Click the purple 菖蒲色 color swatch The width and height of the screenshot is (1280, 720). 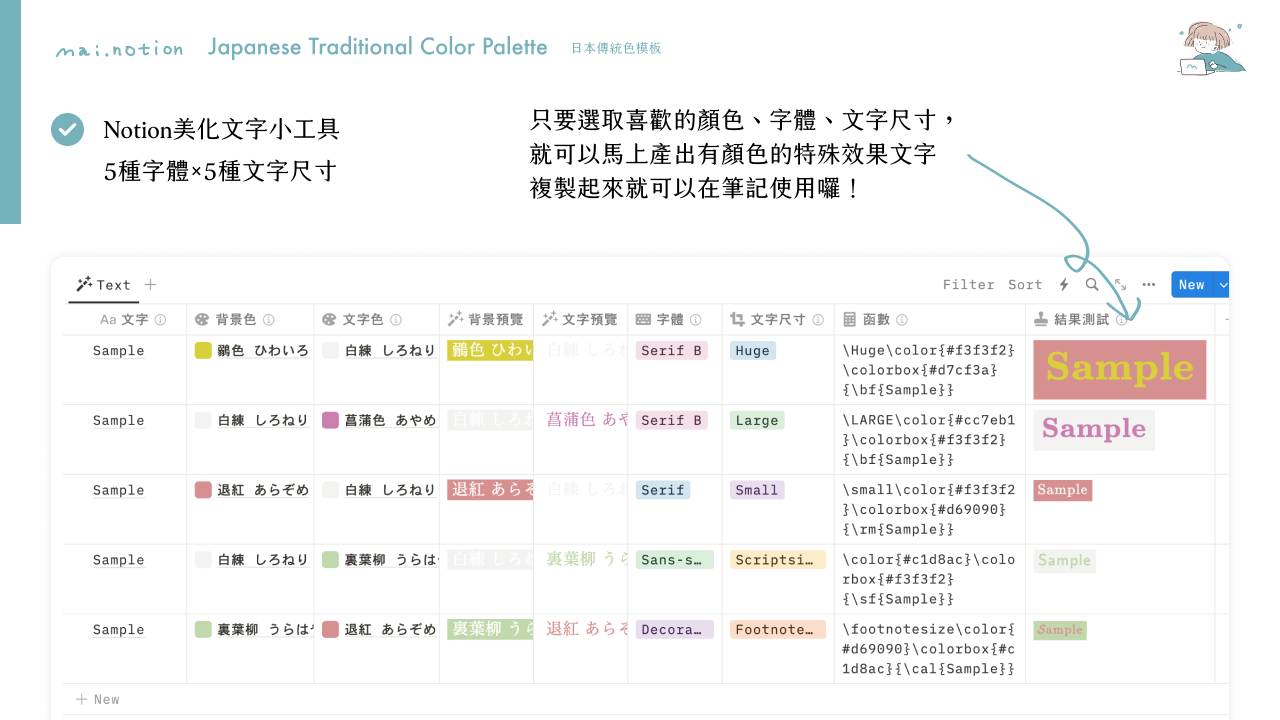[x=330, y=421]
